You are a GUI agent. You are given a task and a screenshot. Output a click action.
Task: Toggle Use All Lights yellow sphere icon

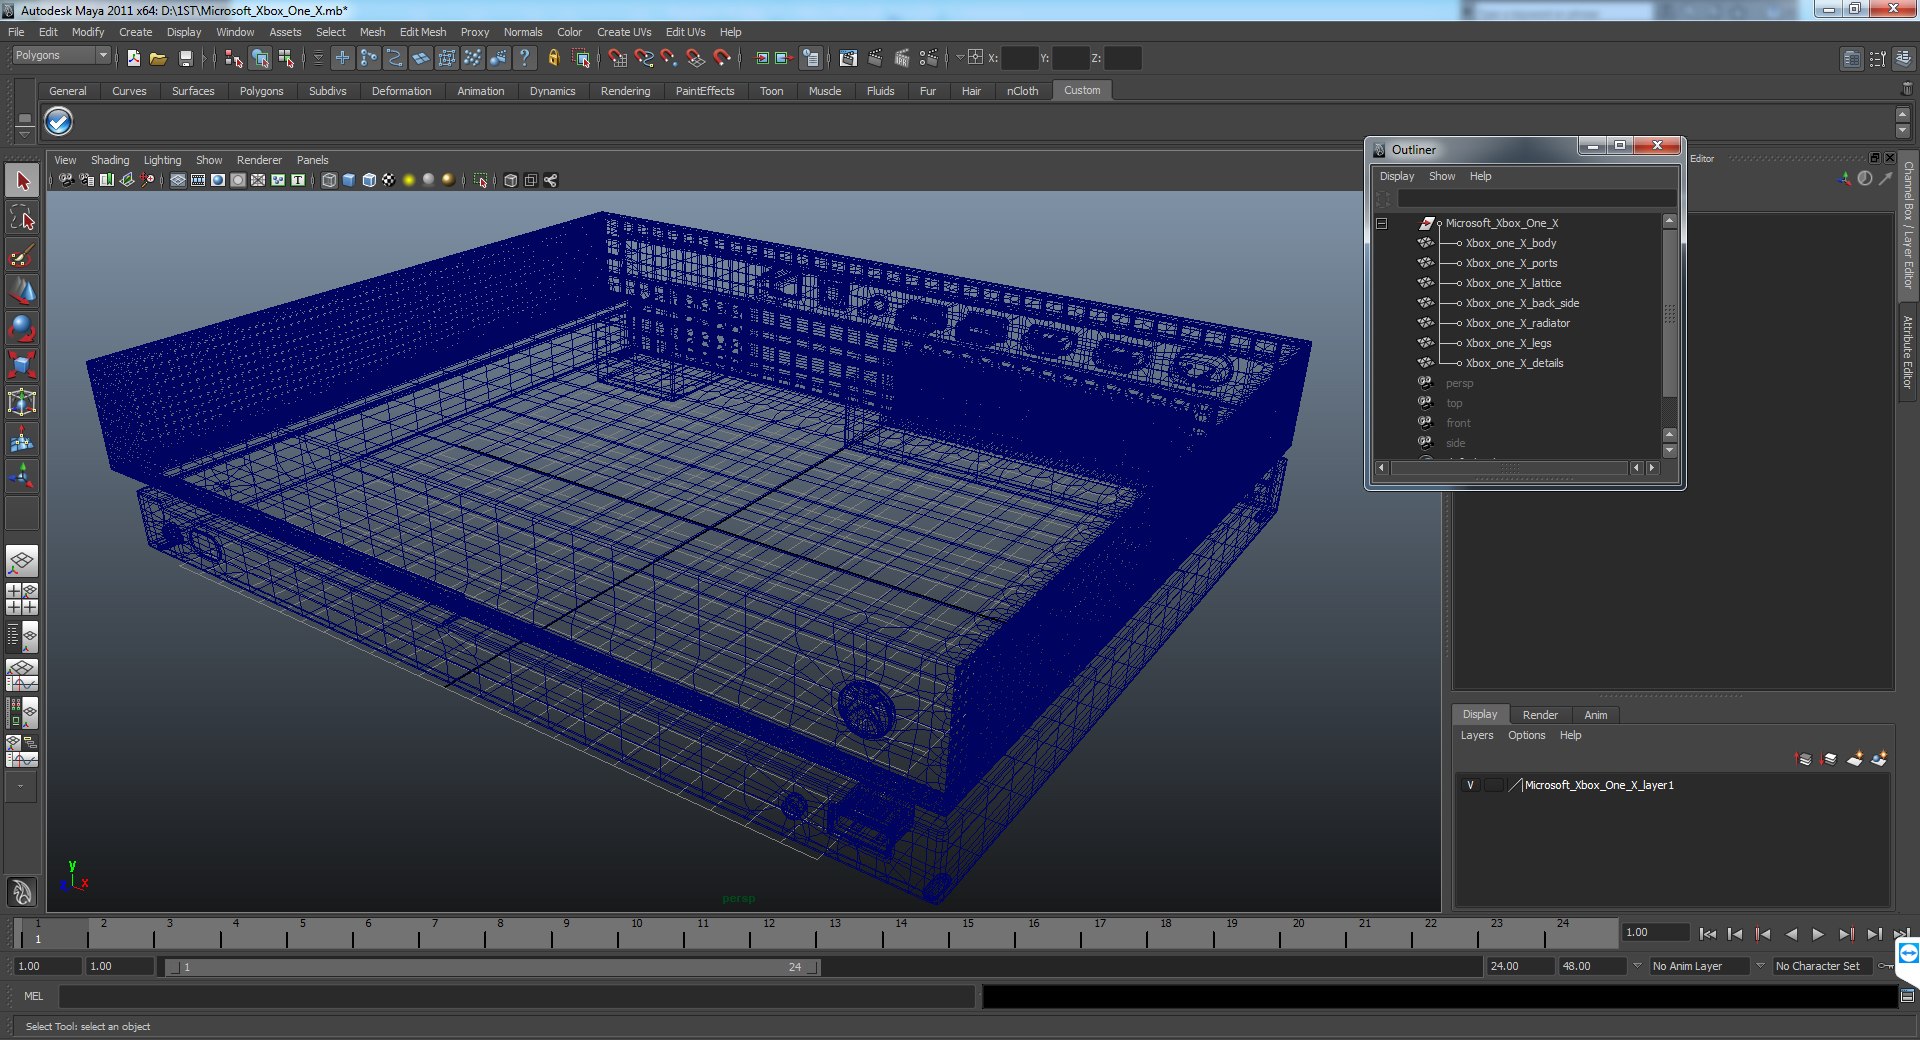click(x=409, y=180)
